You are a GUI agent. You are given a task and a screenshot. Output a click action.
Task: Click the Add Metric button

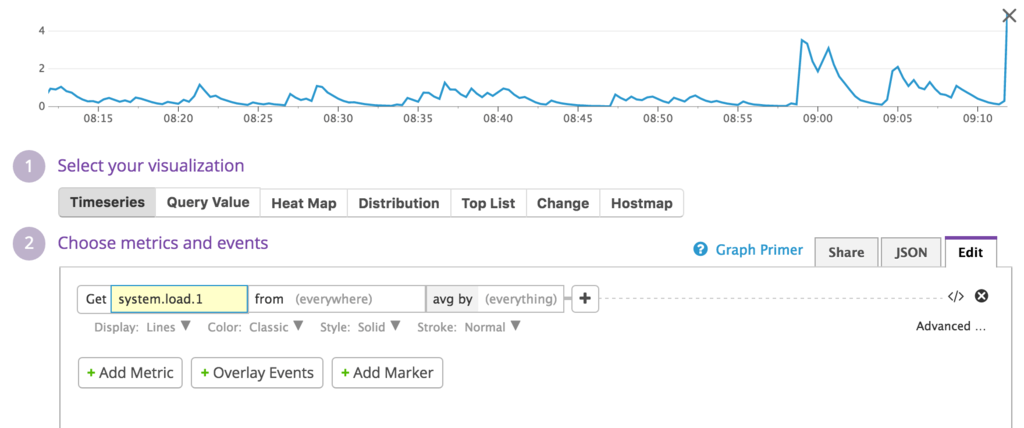[130, 372]
